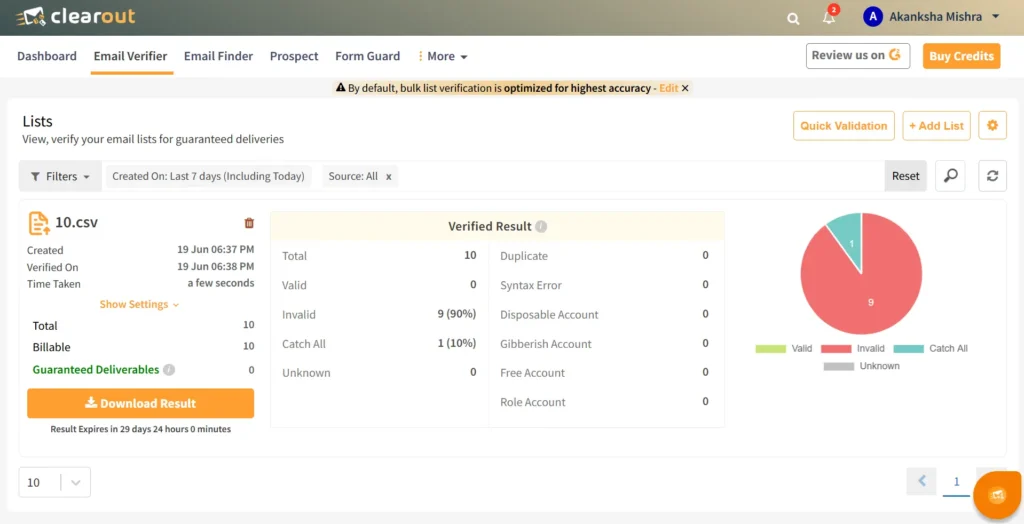Open page size dropdown showing 10
Screen dimensions: 1024x524
55,482
